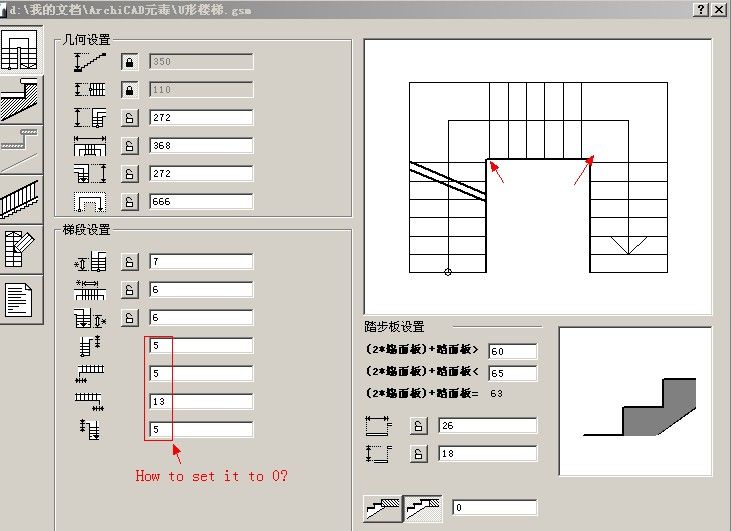Click the input field showing 666
Screen dimensions: 731x531
(x=201, y=201)
